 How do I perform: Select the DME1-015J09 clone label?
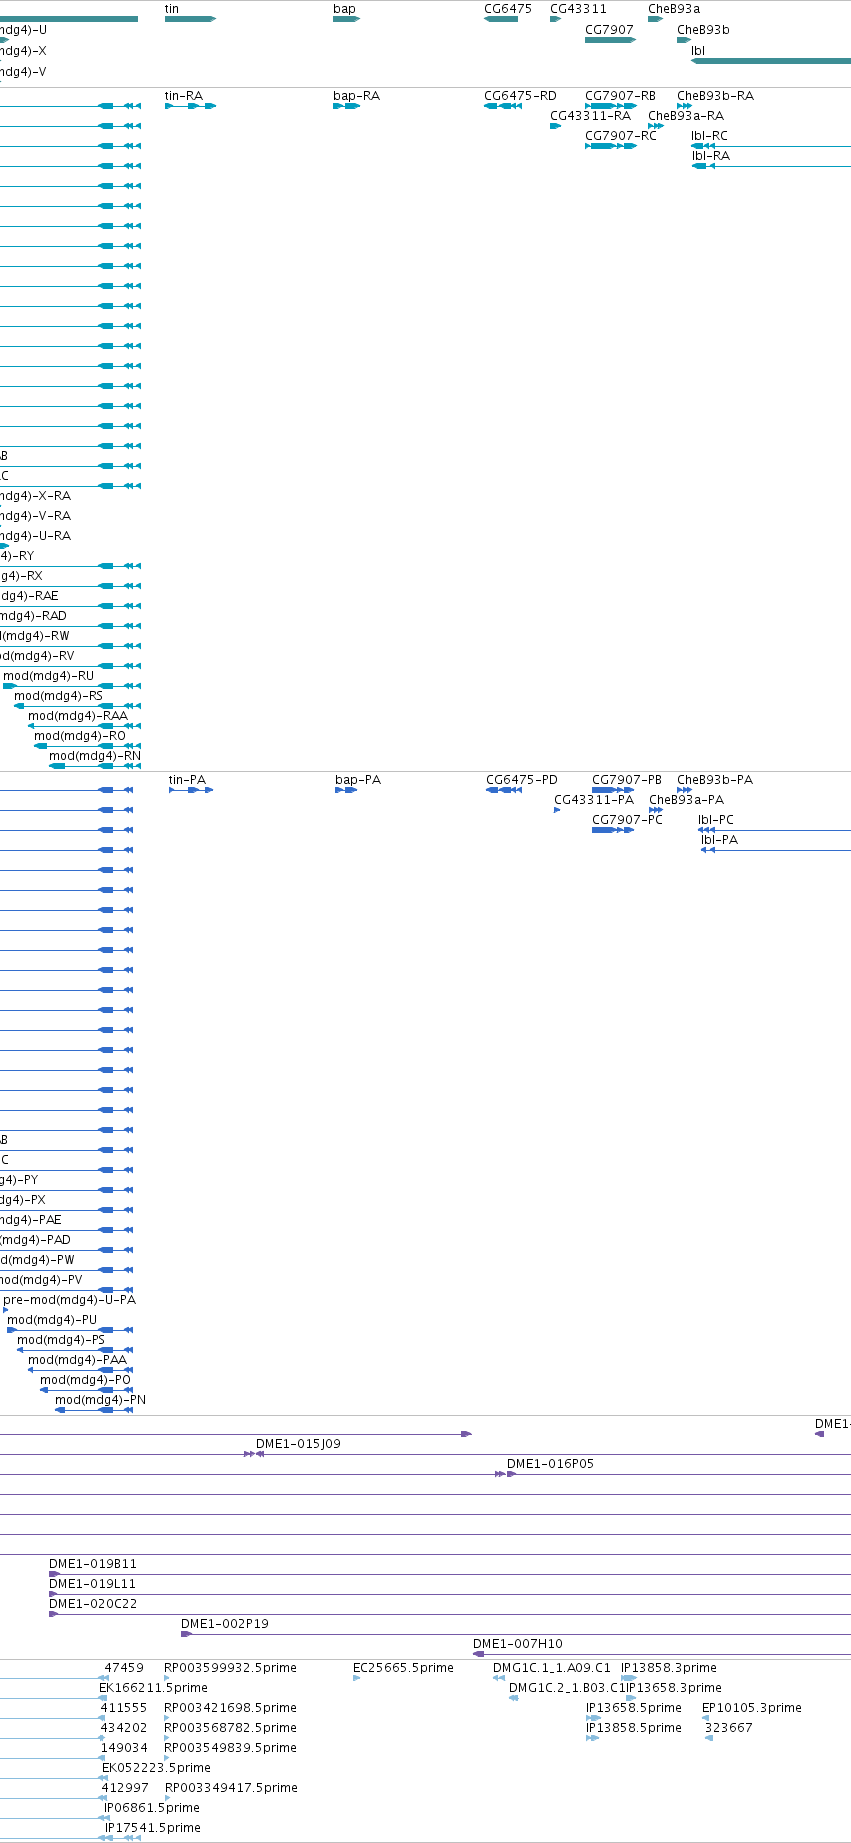point(298,1444)
